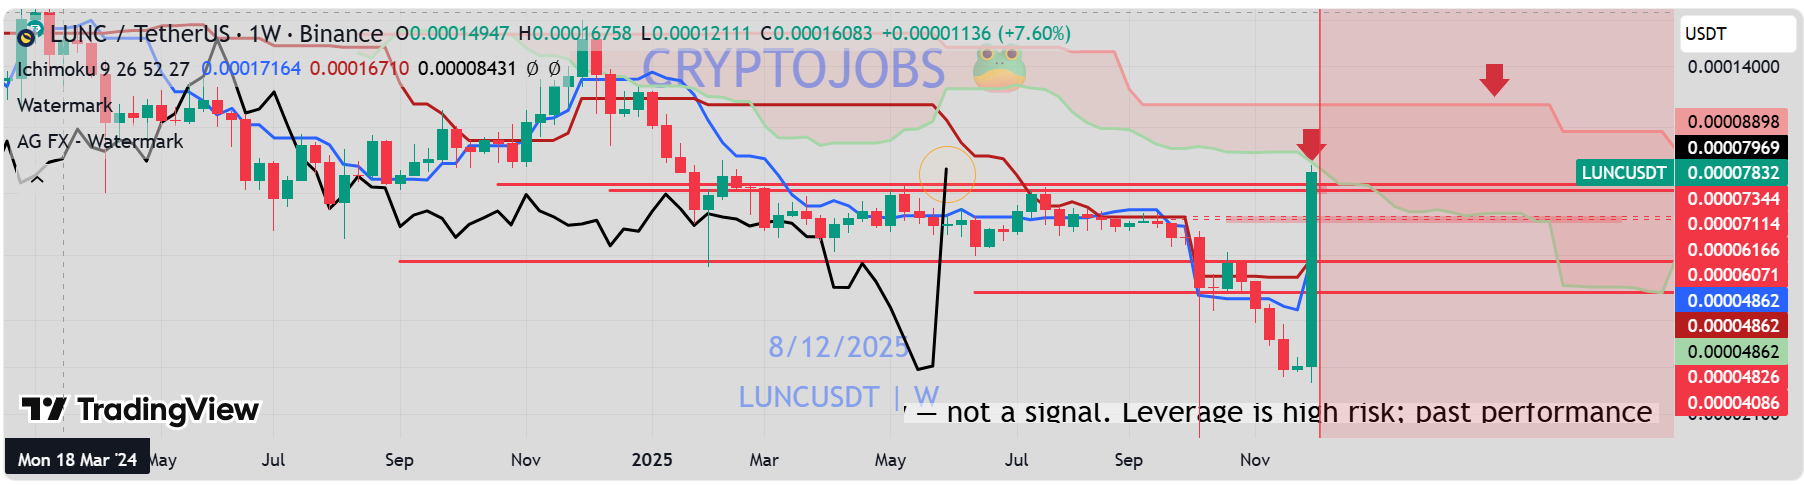Click the 2025 marker on time axis

652,460
